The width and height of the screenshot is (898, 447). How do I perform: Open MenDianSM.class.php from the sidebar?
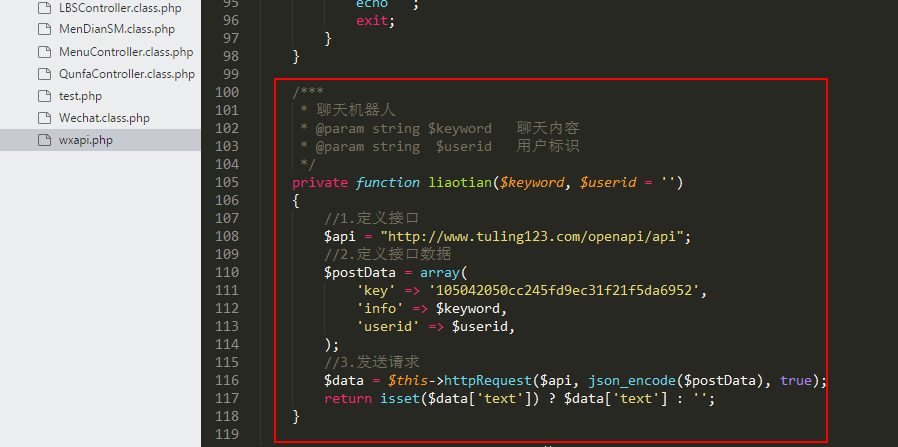(x=116, y=29)
